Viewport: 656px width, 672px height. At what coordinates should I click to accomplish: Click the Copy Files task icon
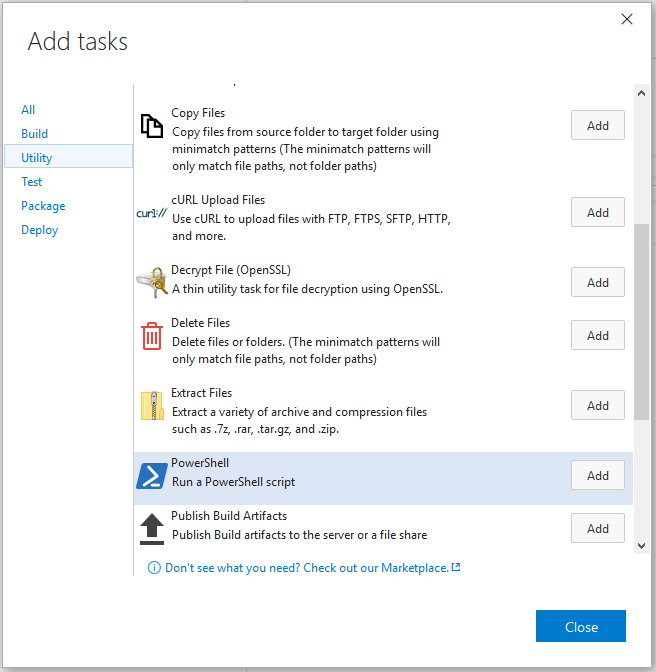(152, 126)
